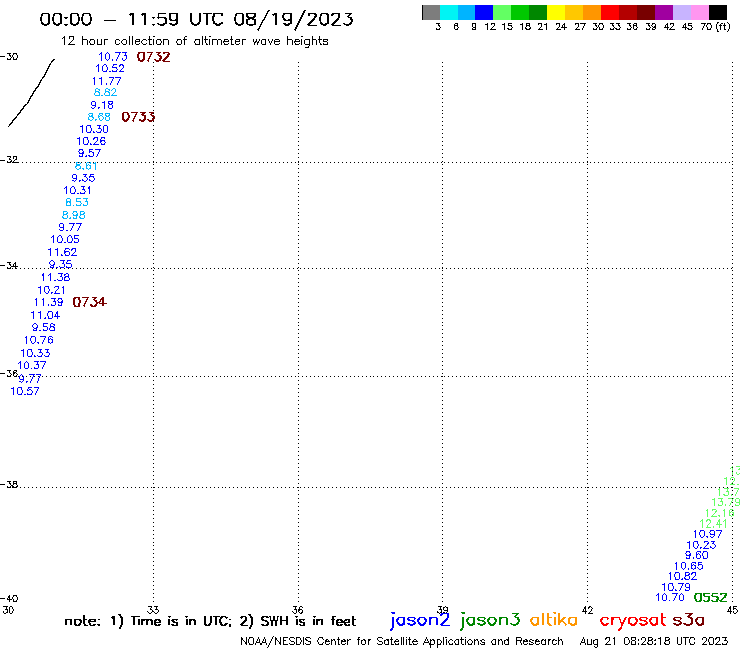Select the cryosat satellite label
The height and width of the screenshot is (650, 740).
[633, 619]
